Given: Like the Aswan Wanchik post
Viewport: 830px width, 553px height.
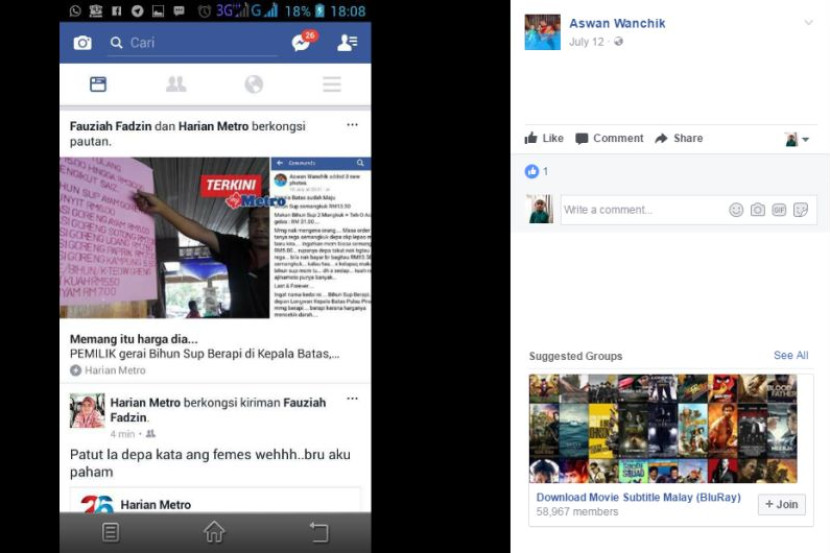Looking at the screenshot, I should (x=545, y=139).
